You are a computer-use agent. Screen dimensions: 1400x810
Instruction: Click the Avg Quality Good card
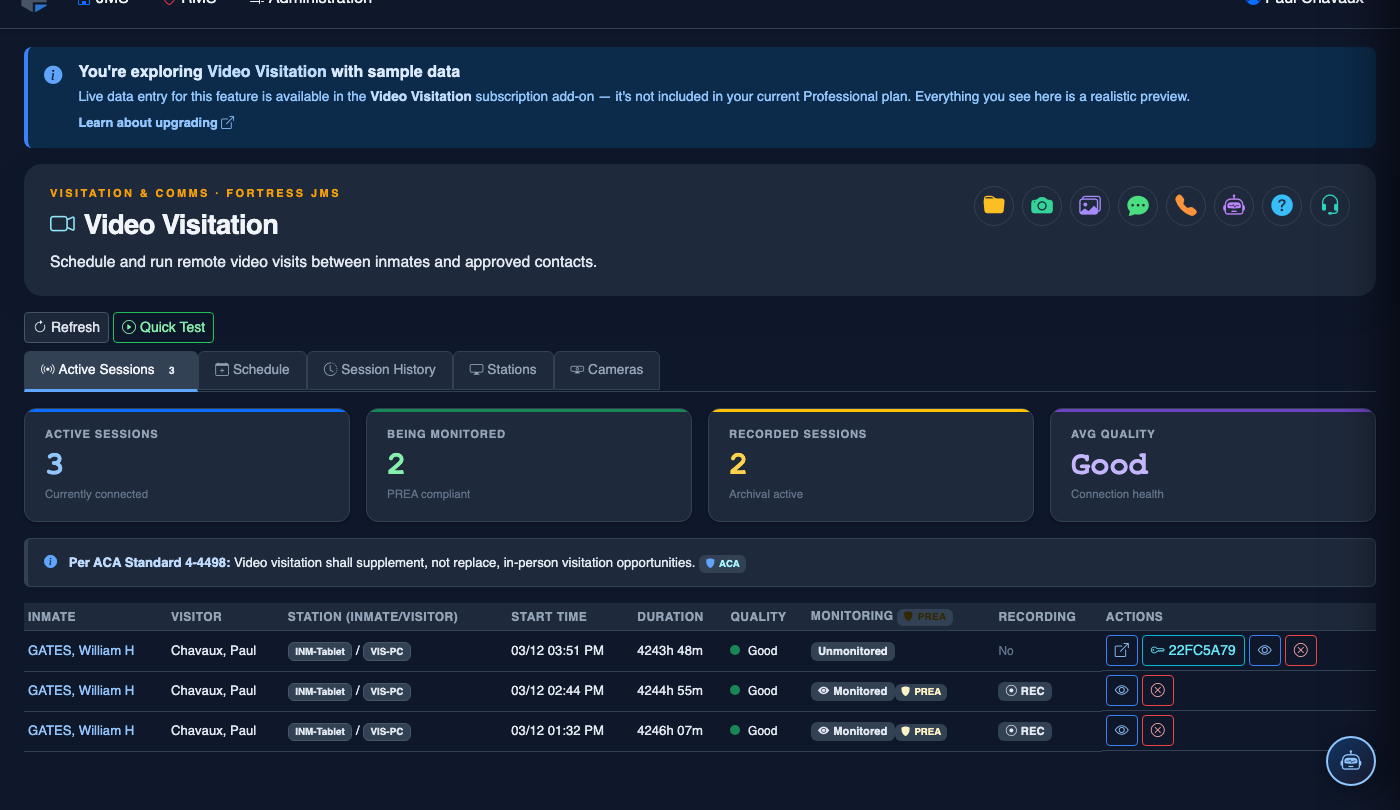click(1213, 465)
